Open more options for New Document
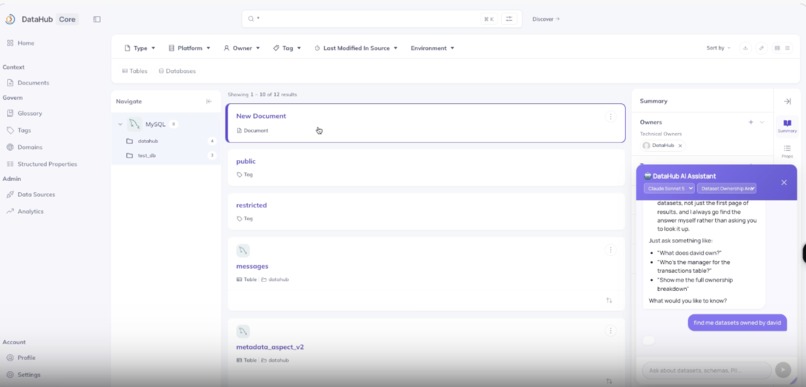The height and width of the screenshot is (387, 806). coord(610,117)
